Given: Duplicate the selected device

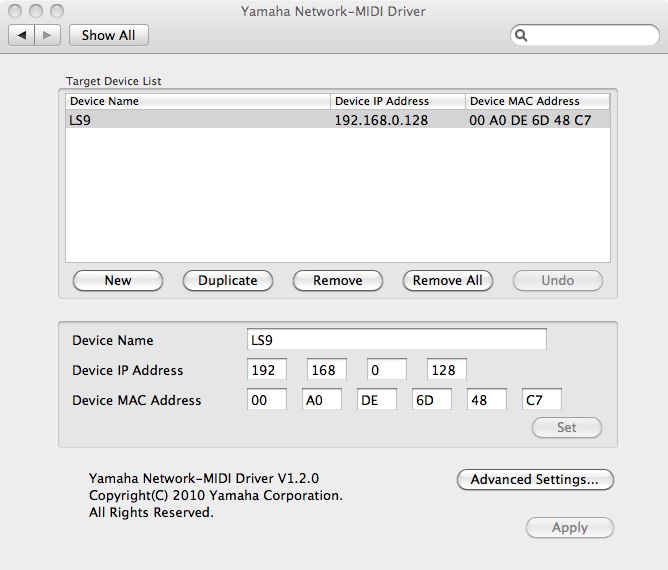Looking at the screenshot, I should [x=228, y=280].
